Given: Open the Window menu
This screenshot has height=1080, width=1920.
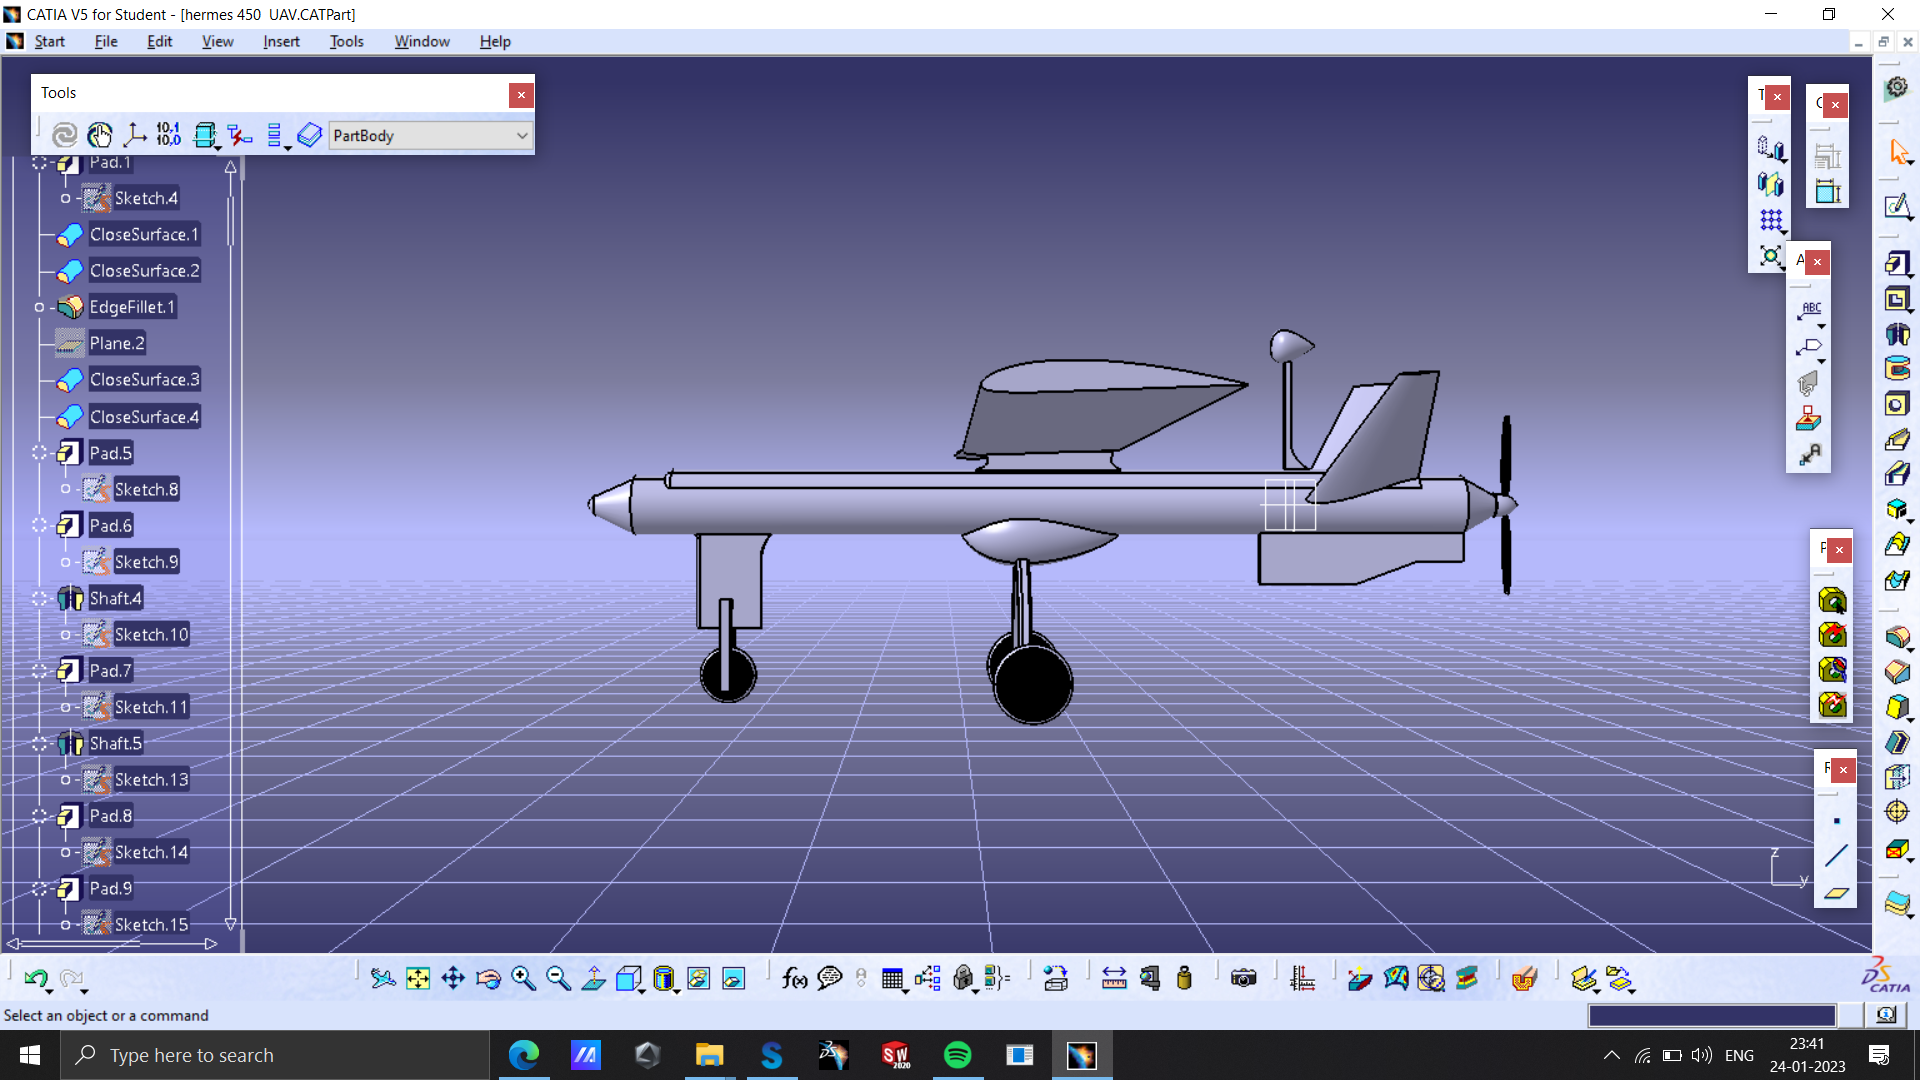Looking at the screenshot, I should pyautogui.click(x=421, y=41).
